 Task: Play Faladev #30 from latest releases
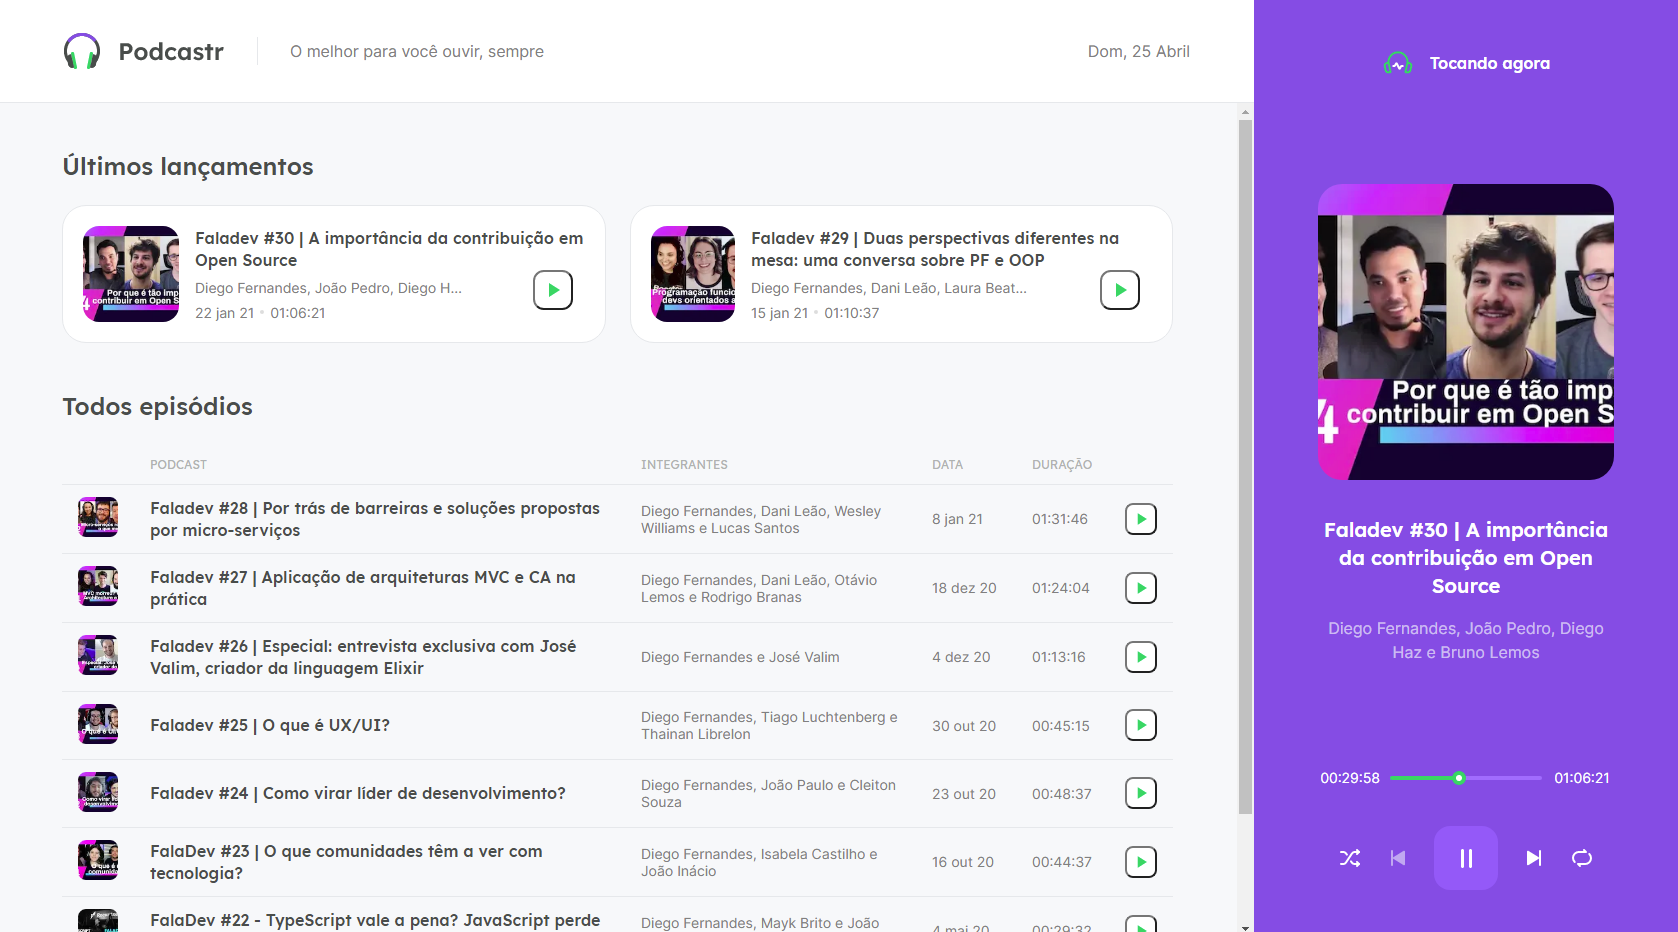pos(553,290)
